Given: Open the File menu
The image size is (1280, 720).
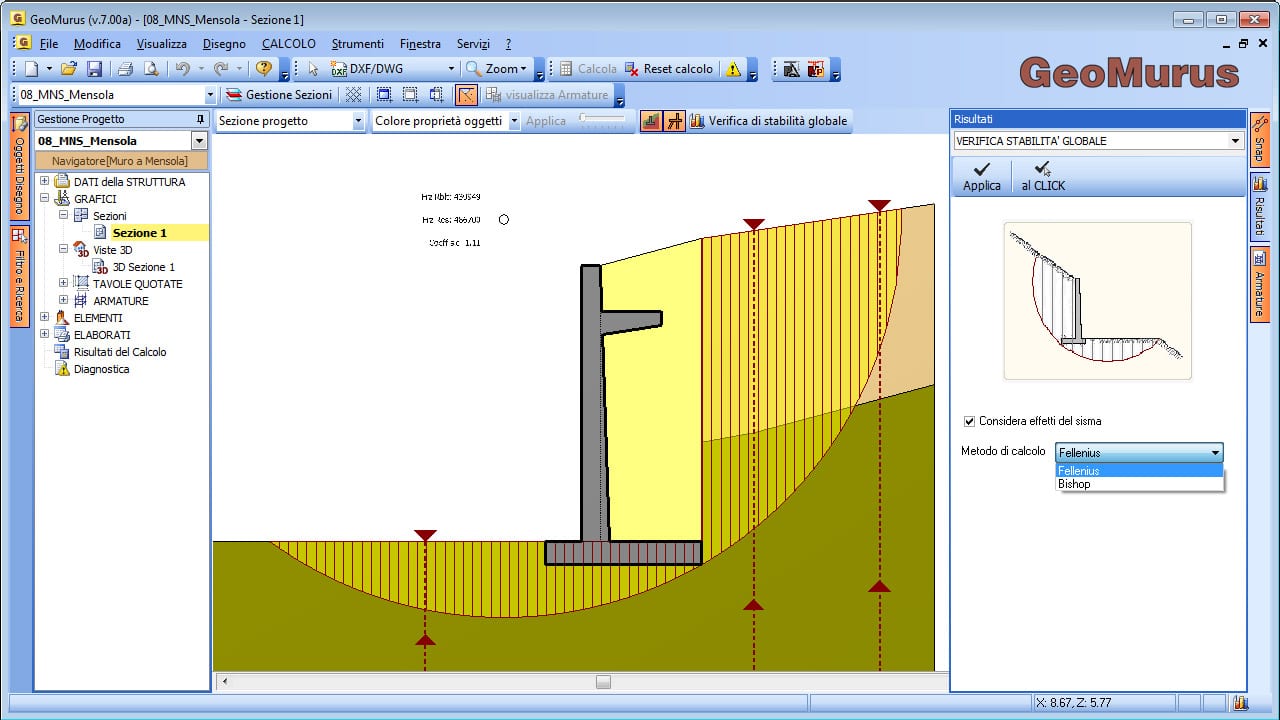Looking at the screenshot, I should pos(49,44).
